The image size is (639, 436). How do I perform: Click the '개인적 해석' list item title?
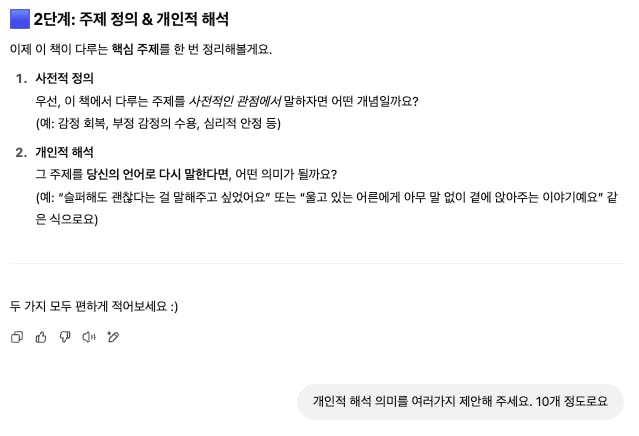click(64, 152)
